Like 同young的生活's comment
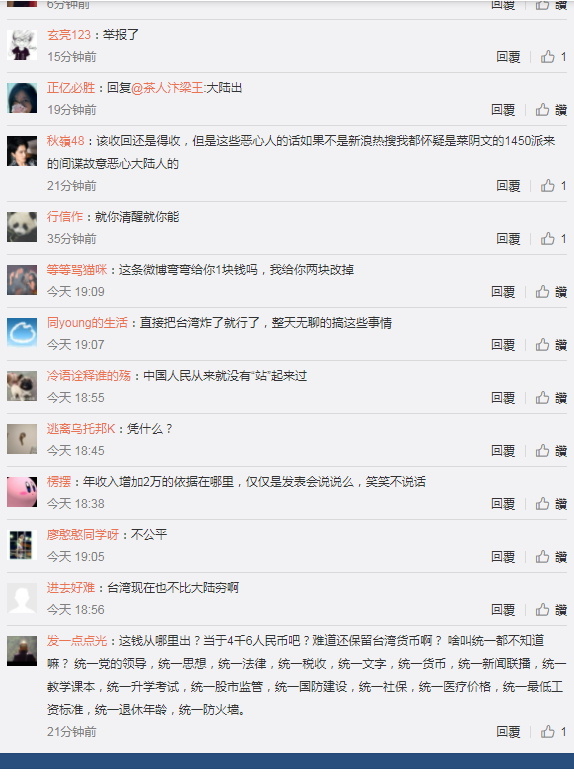Screen dimensions: 574x777 pos(551,345)
